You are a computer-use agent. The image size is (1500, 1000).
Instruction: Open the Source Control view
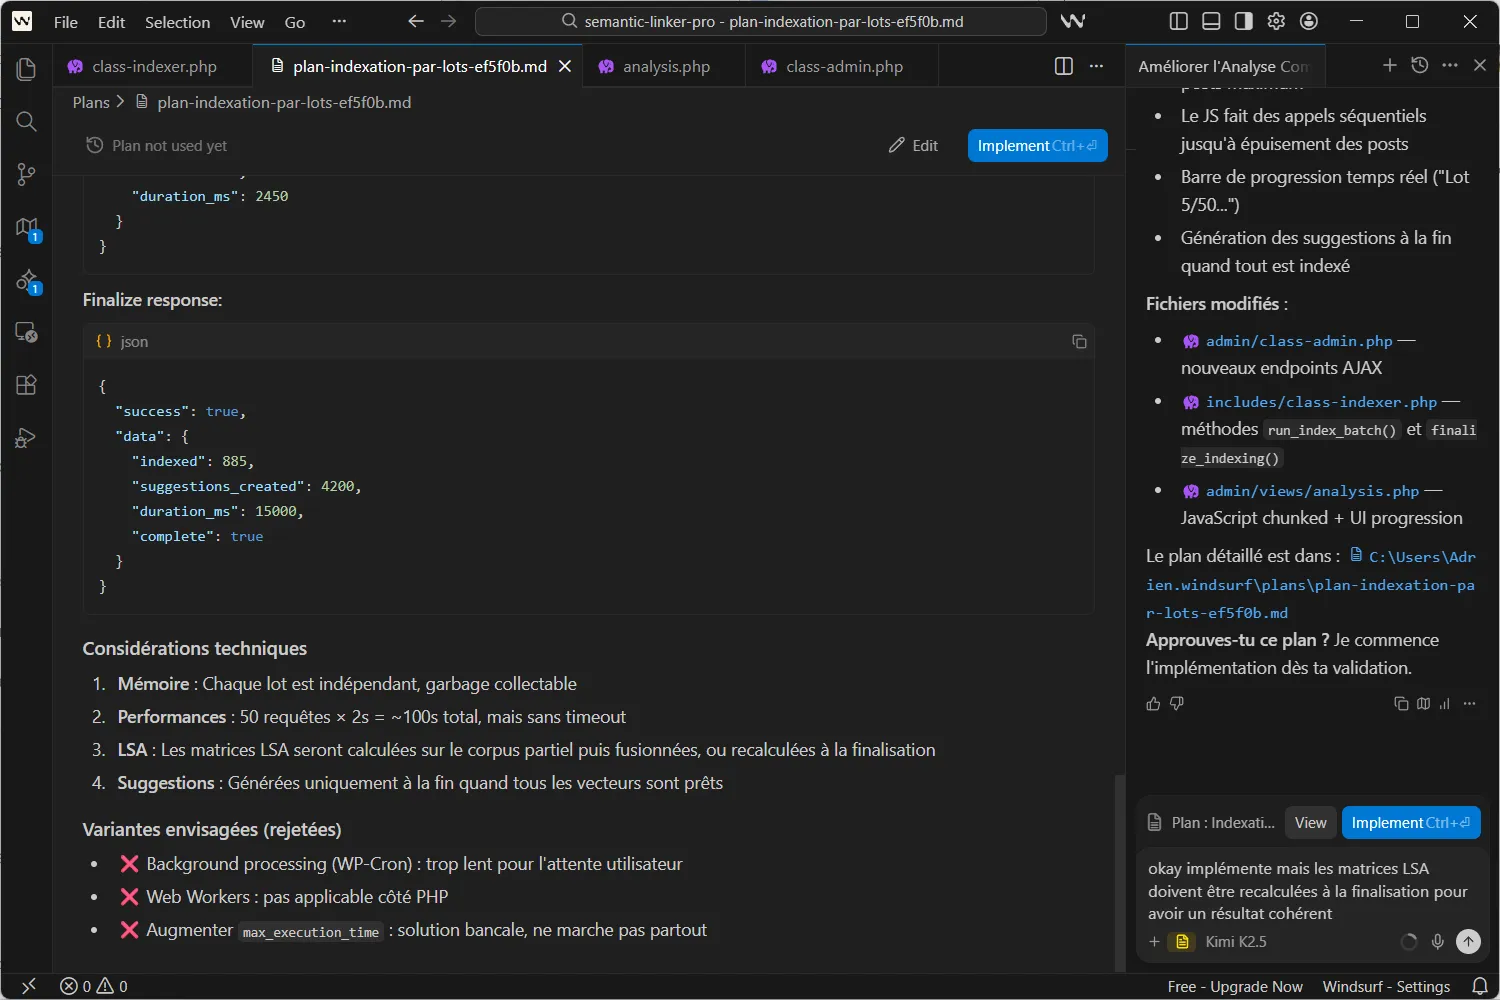point(27,175)
